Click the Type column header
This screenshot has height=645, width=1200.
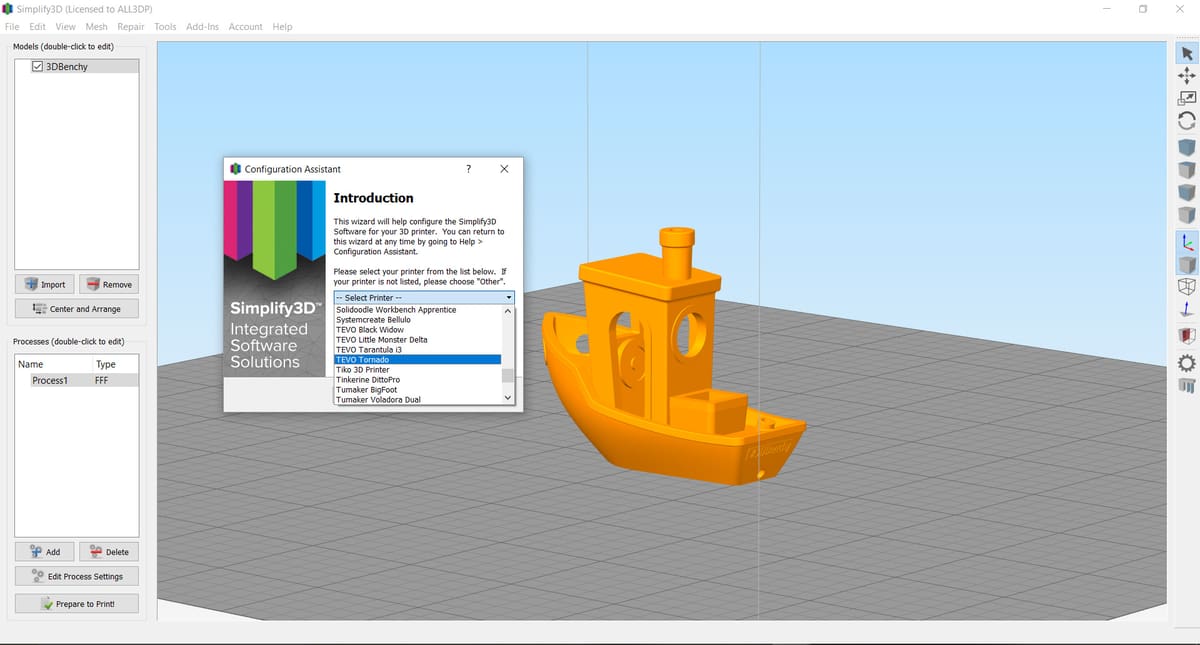point(114,364)
